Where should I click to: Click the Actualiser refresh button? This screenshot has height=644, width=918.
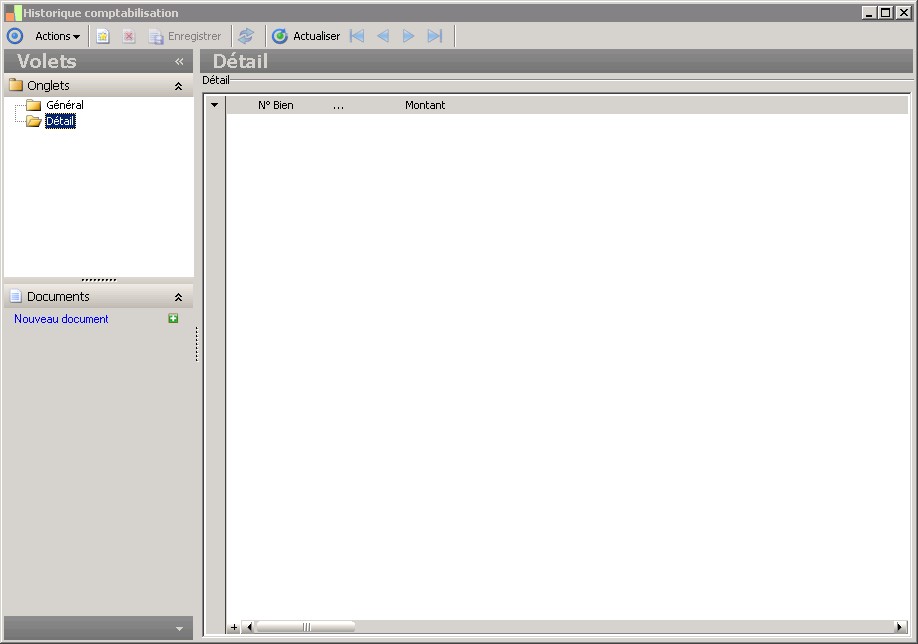point(306,36)
